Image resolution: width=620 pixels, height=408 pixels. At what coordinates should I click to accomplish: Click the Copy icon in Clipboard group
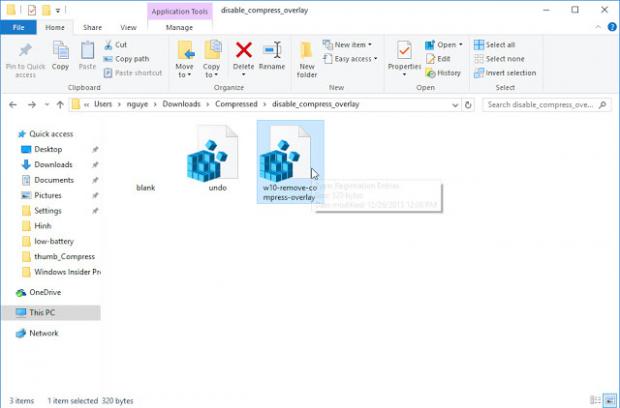click(60, 56)
